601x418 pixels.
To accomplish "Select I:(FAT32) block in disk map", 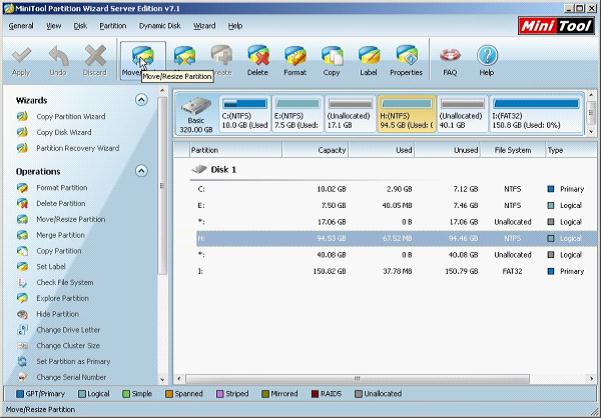I will coord(537,114).
